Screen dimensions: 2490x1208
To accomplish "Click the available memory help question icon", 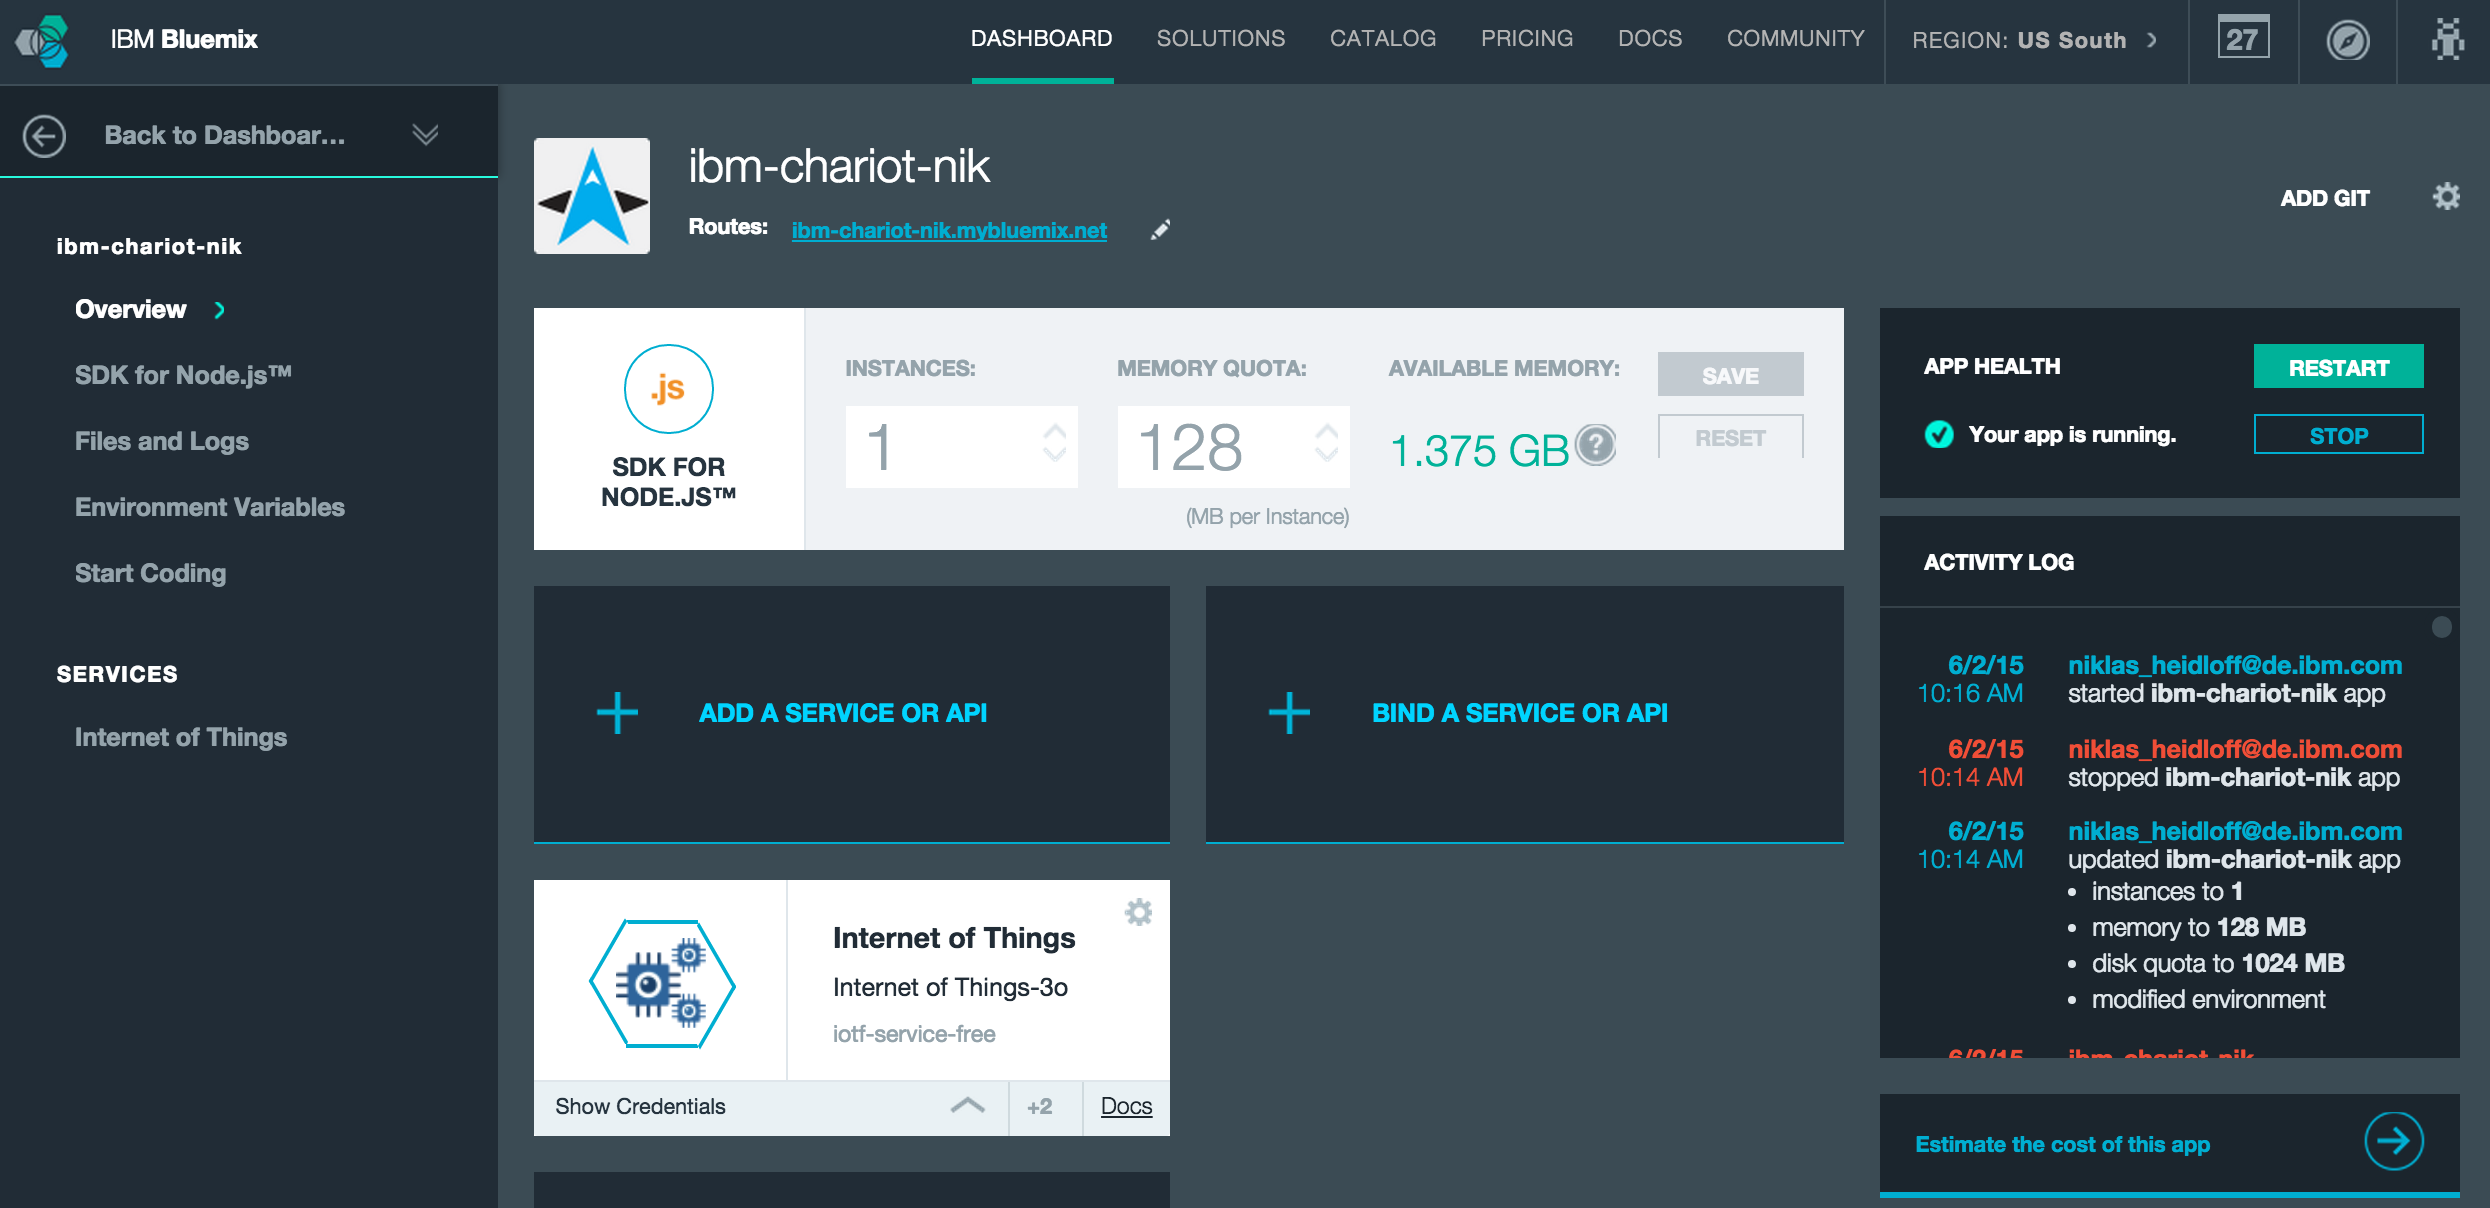I will (1596, 444).
